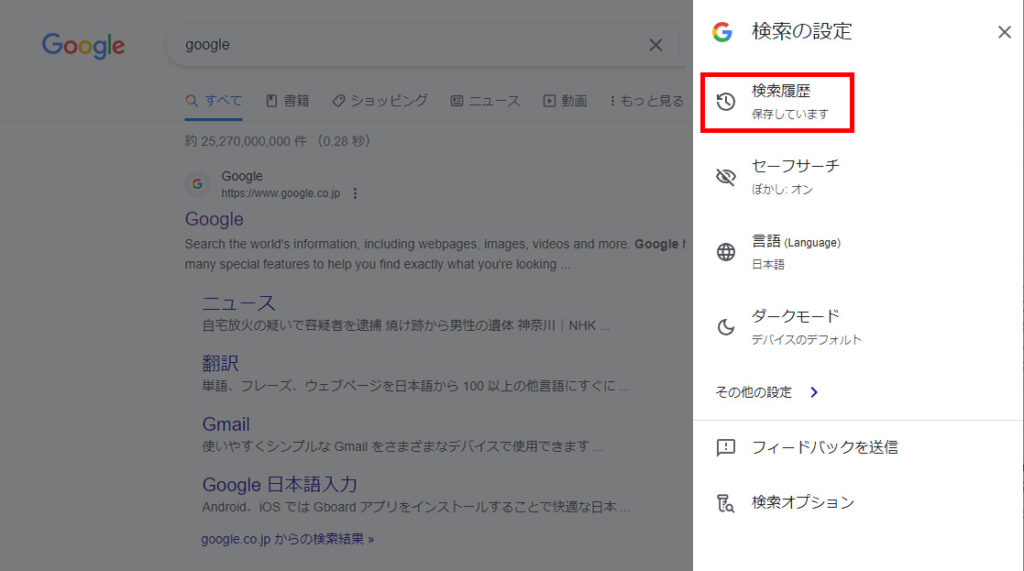Open the Google result title link
The width and height of the screenshot is (1024, 571).
tap(214, 219)
